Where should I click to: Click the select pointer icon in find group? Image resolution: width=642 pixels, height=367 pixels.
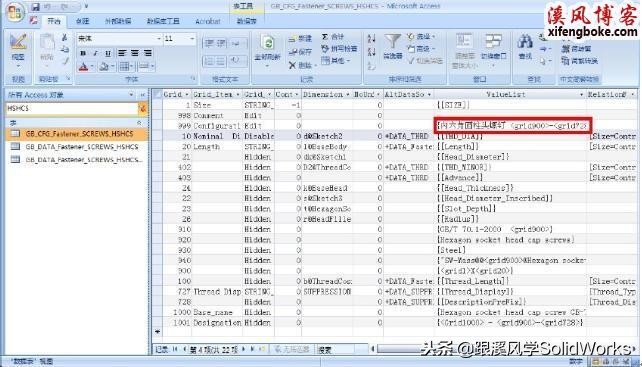[544, 61]
